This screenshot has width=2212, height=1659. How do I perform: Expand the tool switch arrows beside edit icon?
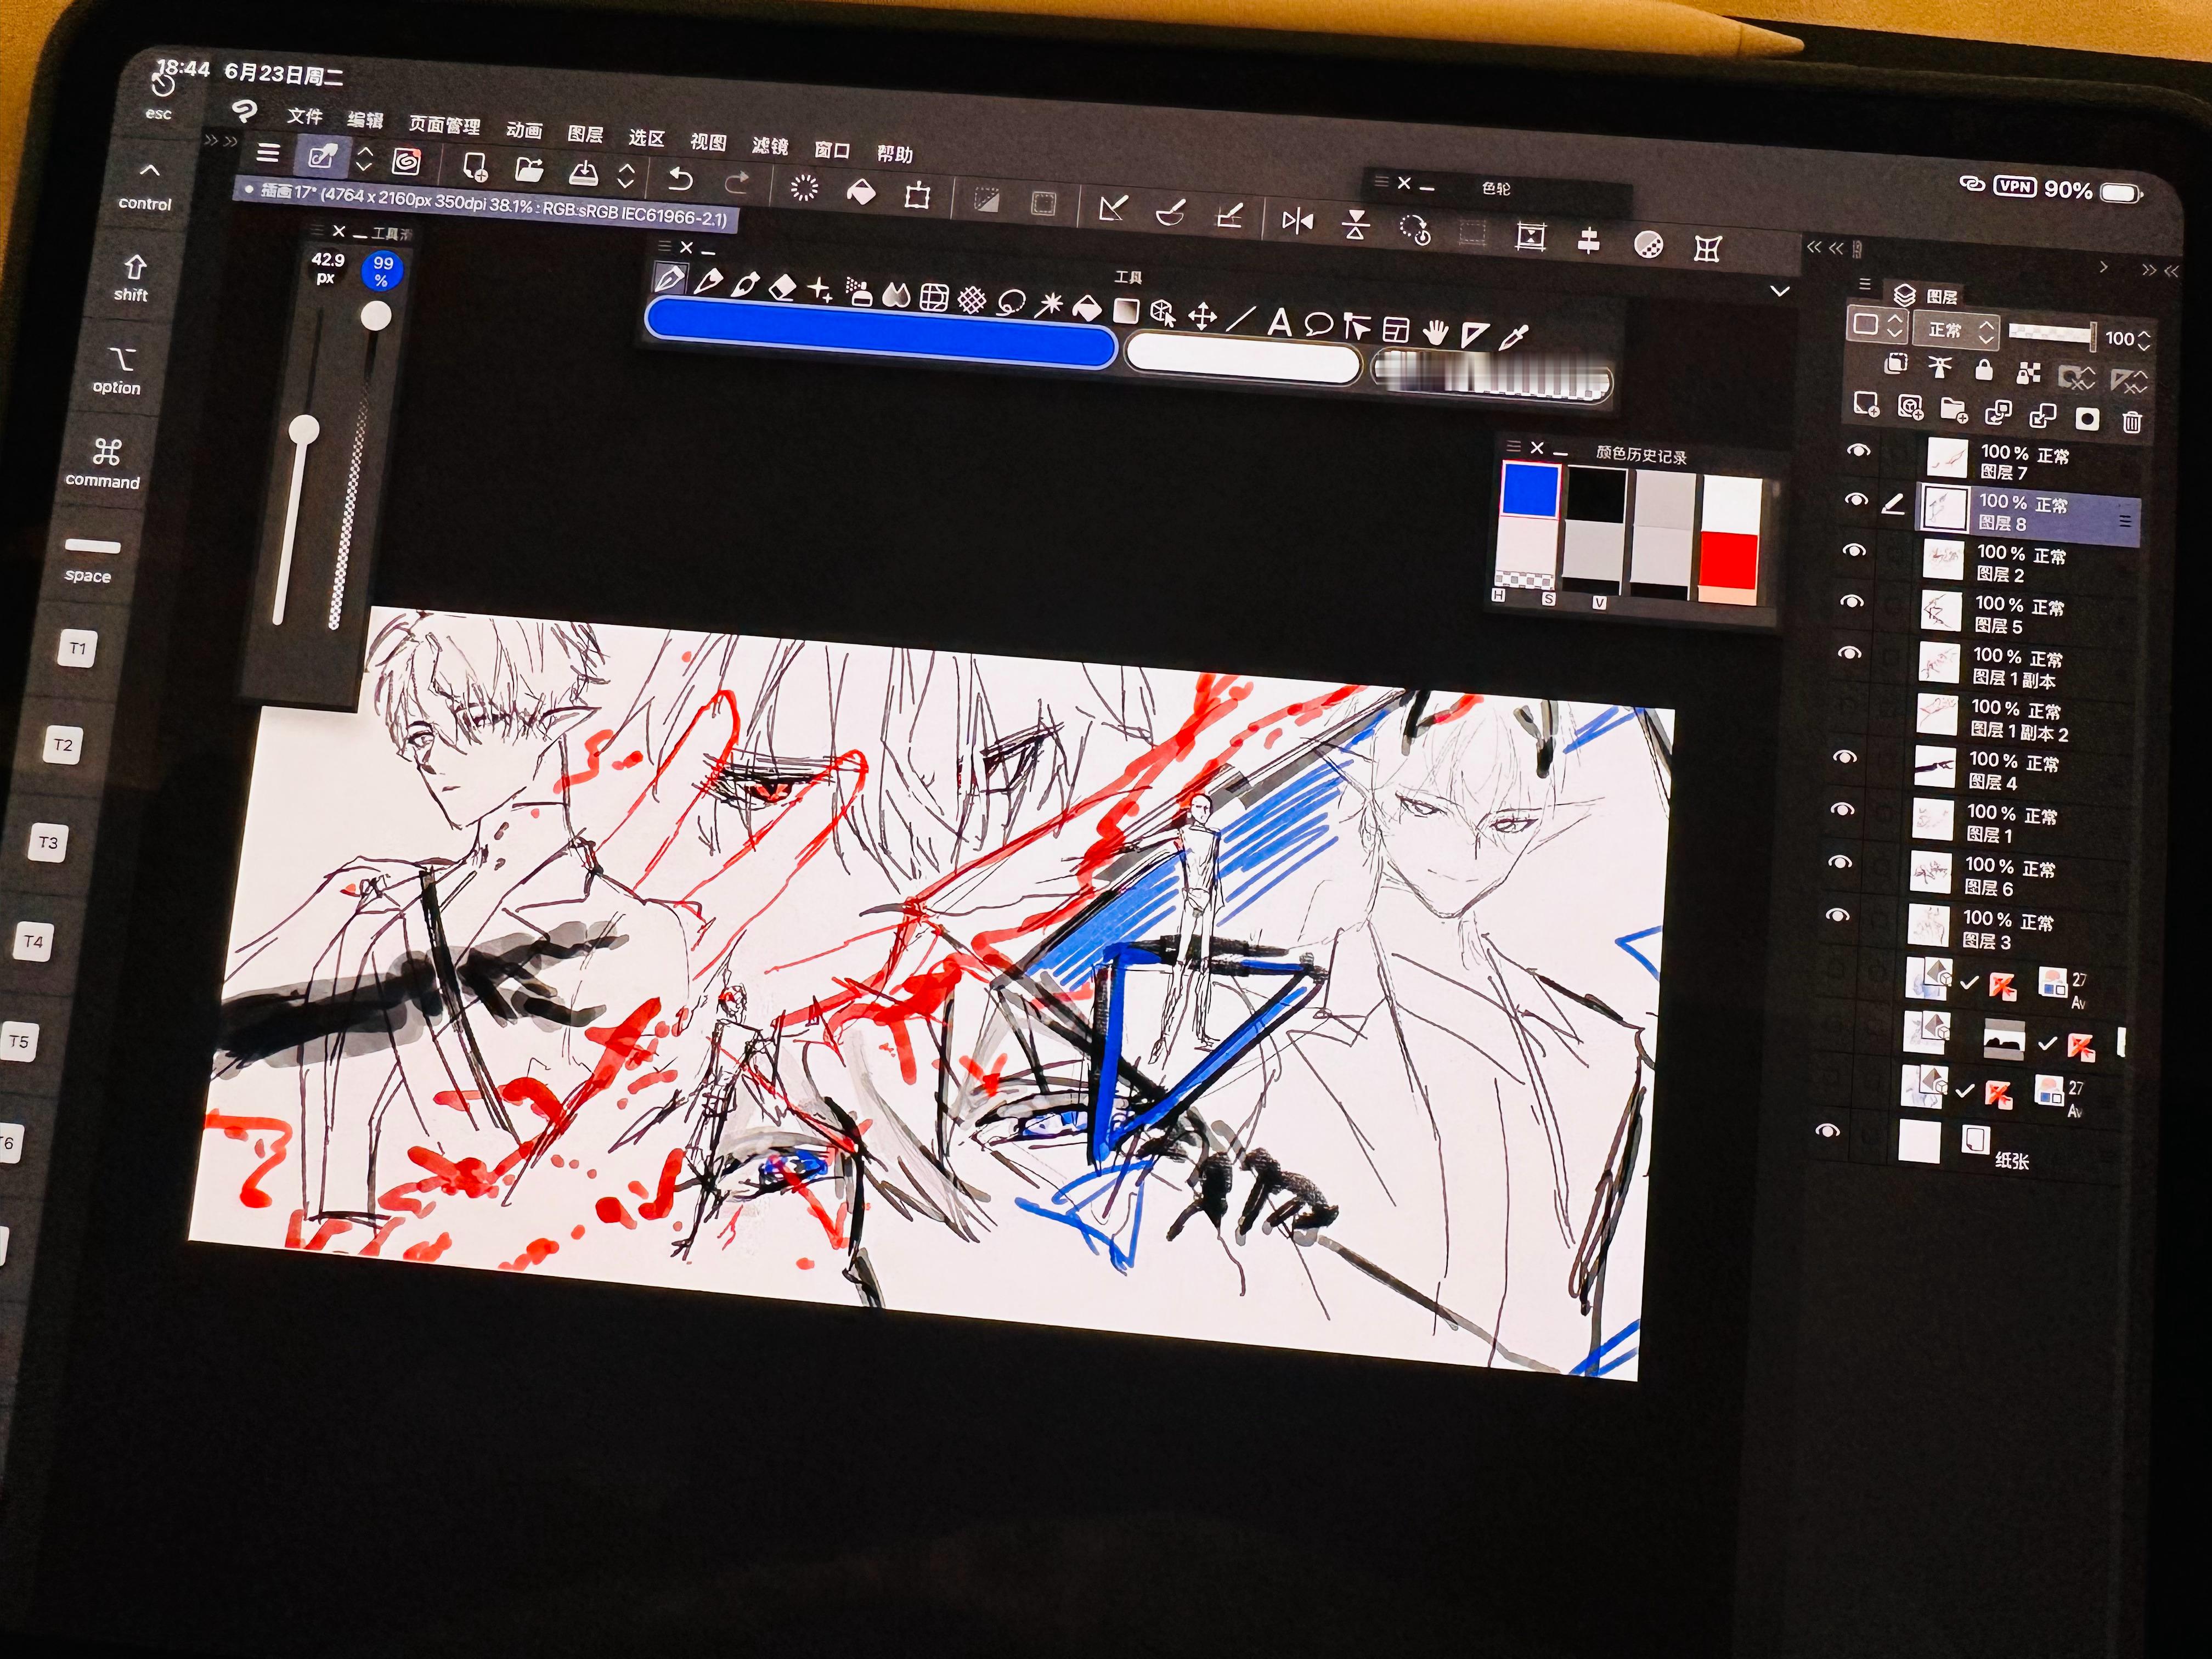click(x=364, y=159)
